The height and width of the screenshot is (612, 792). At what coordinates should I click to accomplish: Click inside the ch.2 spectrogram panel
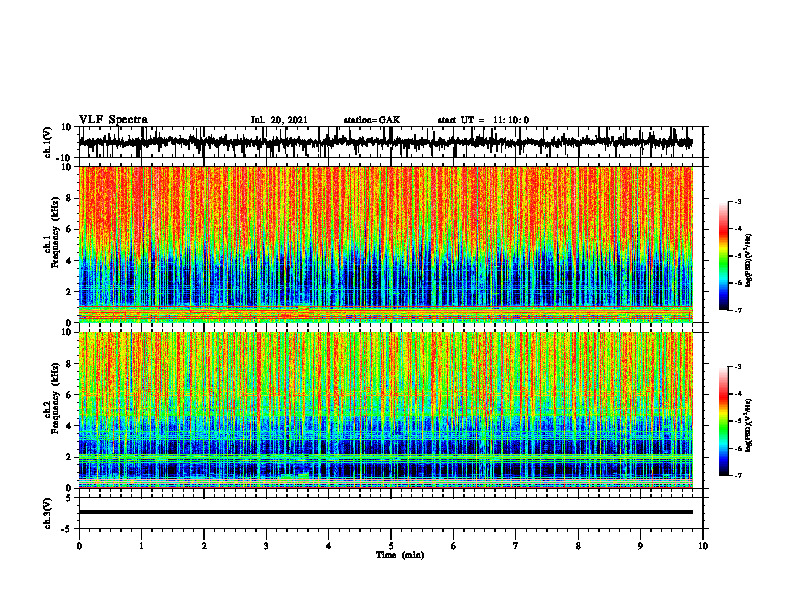385,410
